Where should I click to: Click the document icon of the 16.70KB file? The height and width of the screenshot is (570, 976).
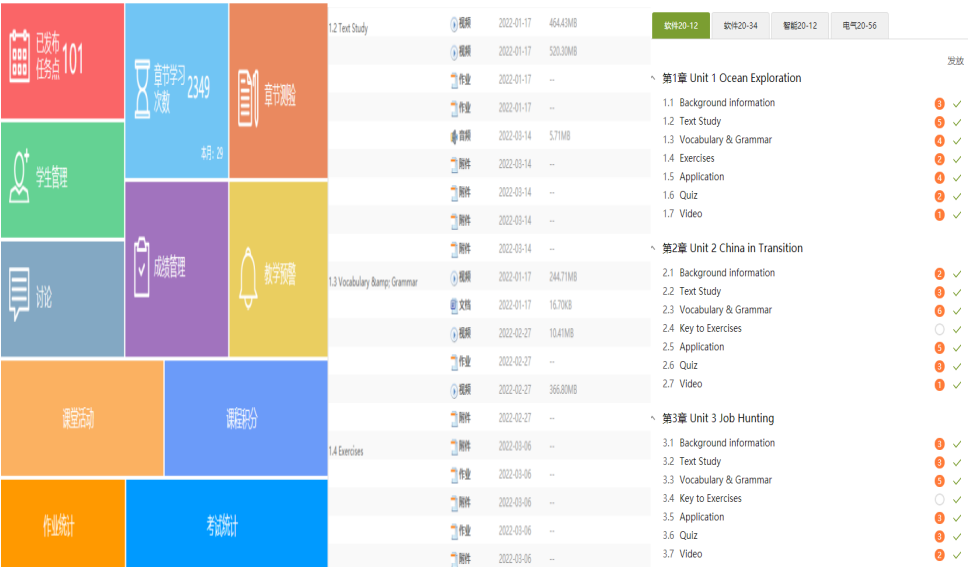point(454,305)
